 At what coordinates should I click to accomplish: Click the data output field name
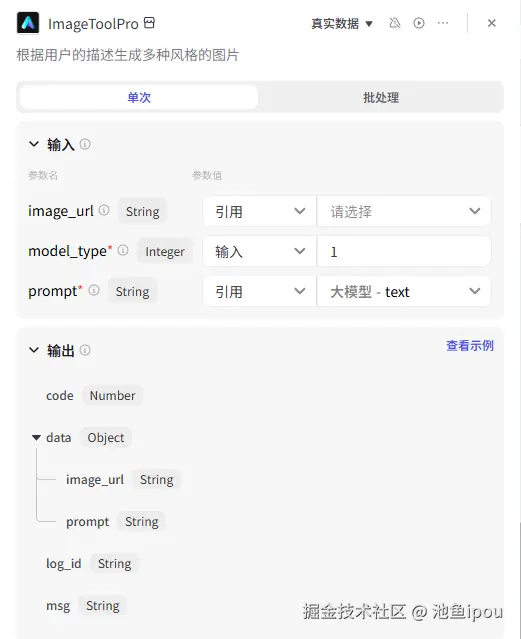(58, 438)
